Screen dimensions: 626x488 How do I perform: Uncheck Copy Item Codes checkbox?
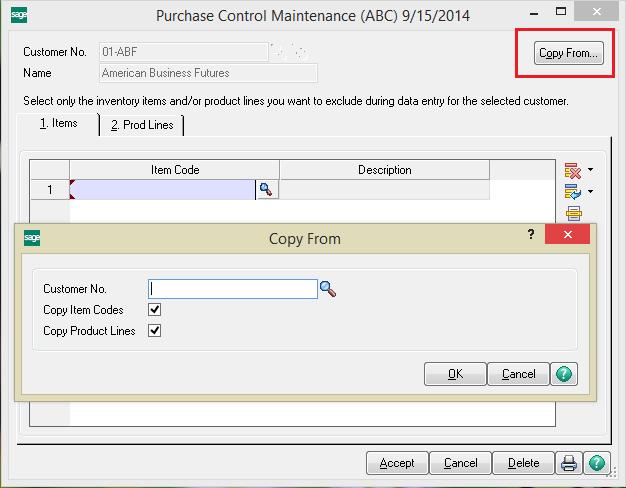coord(154,310)
